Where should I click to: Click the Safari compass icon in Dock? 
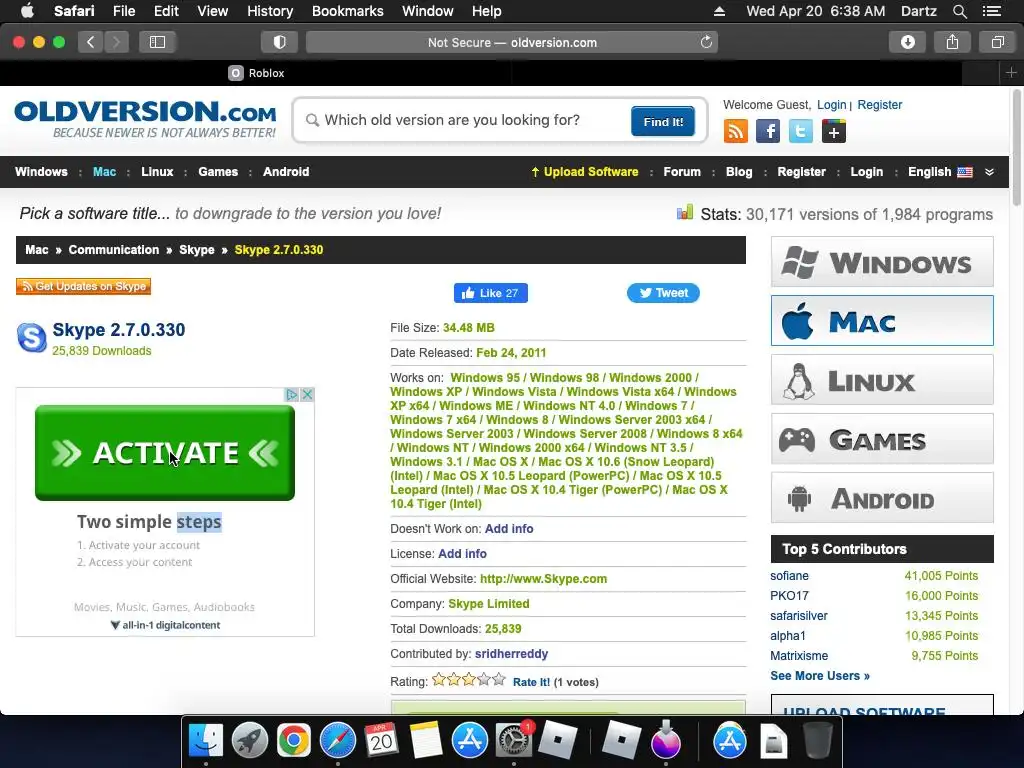[338, 741]
